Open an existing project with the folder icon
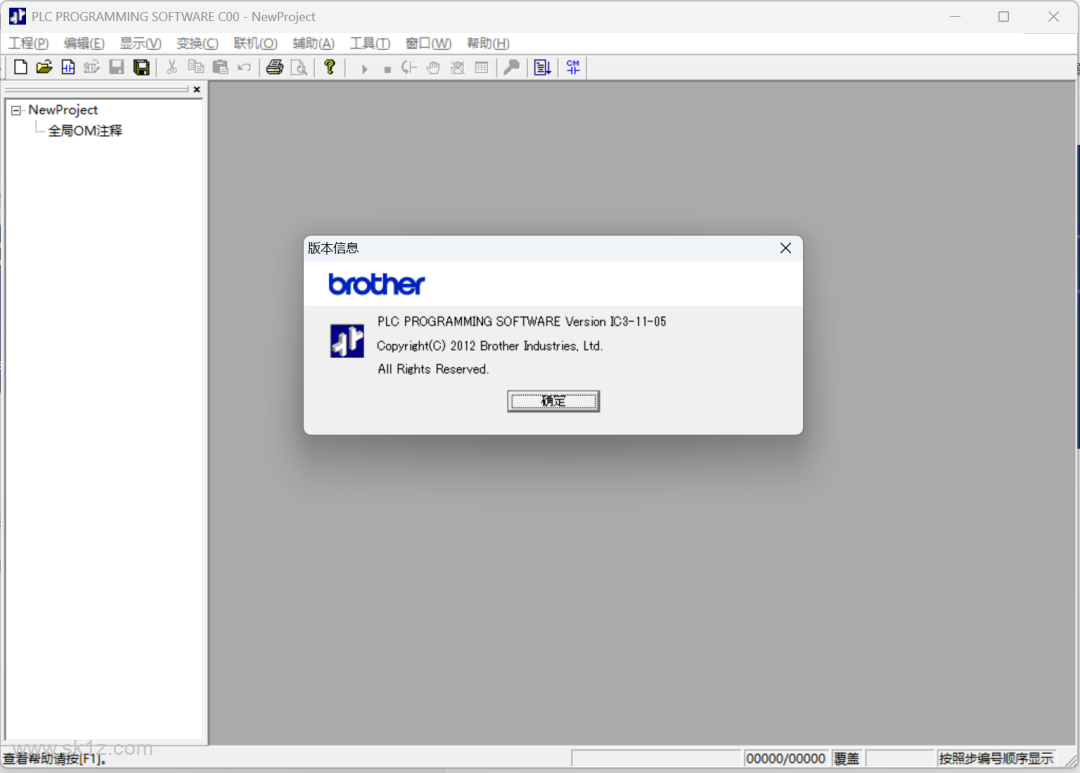 pos(44,68)
